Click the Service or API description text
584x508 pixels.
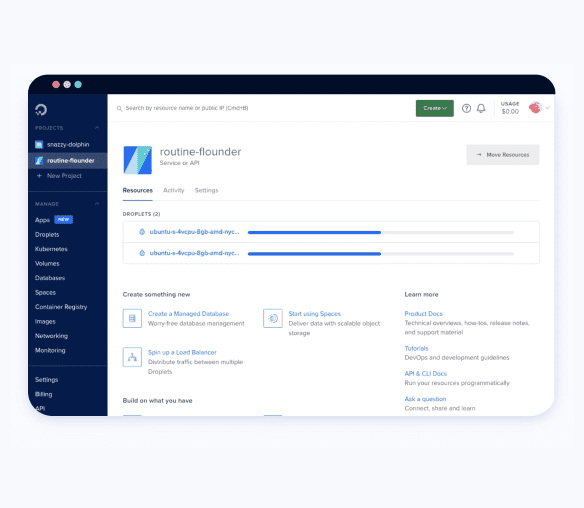(x=180, y=163)
